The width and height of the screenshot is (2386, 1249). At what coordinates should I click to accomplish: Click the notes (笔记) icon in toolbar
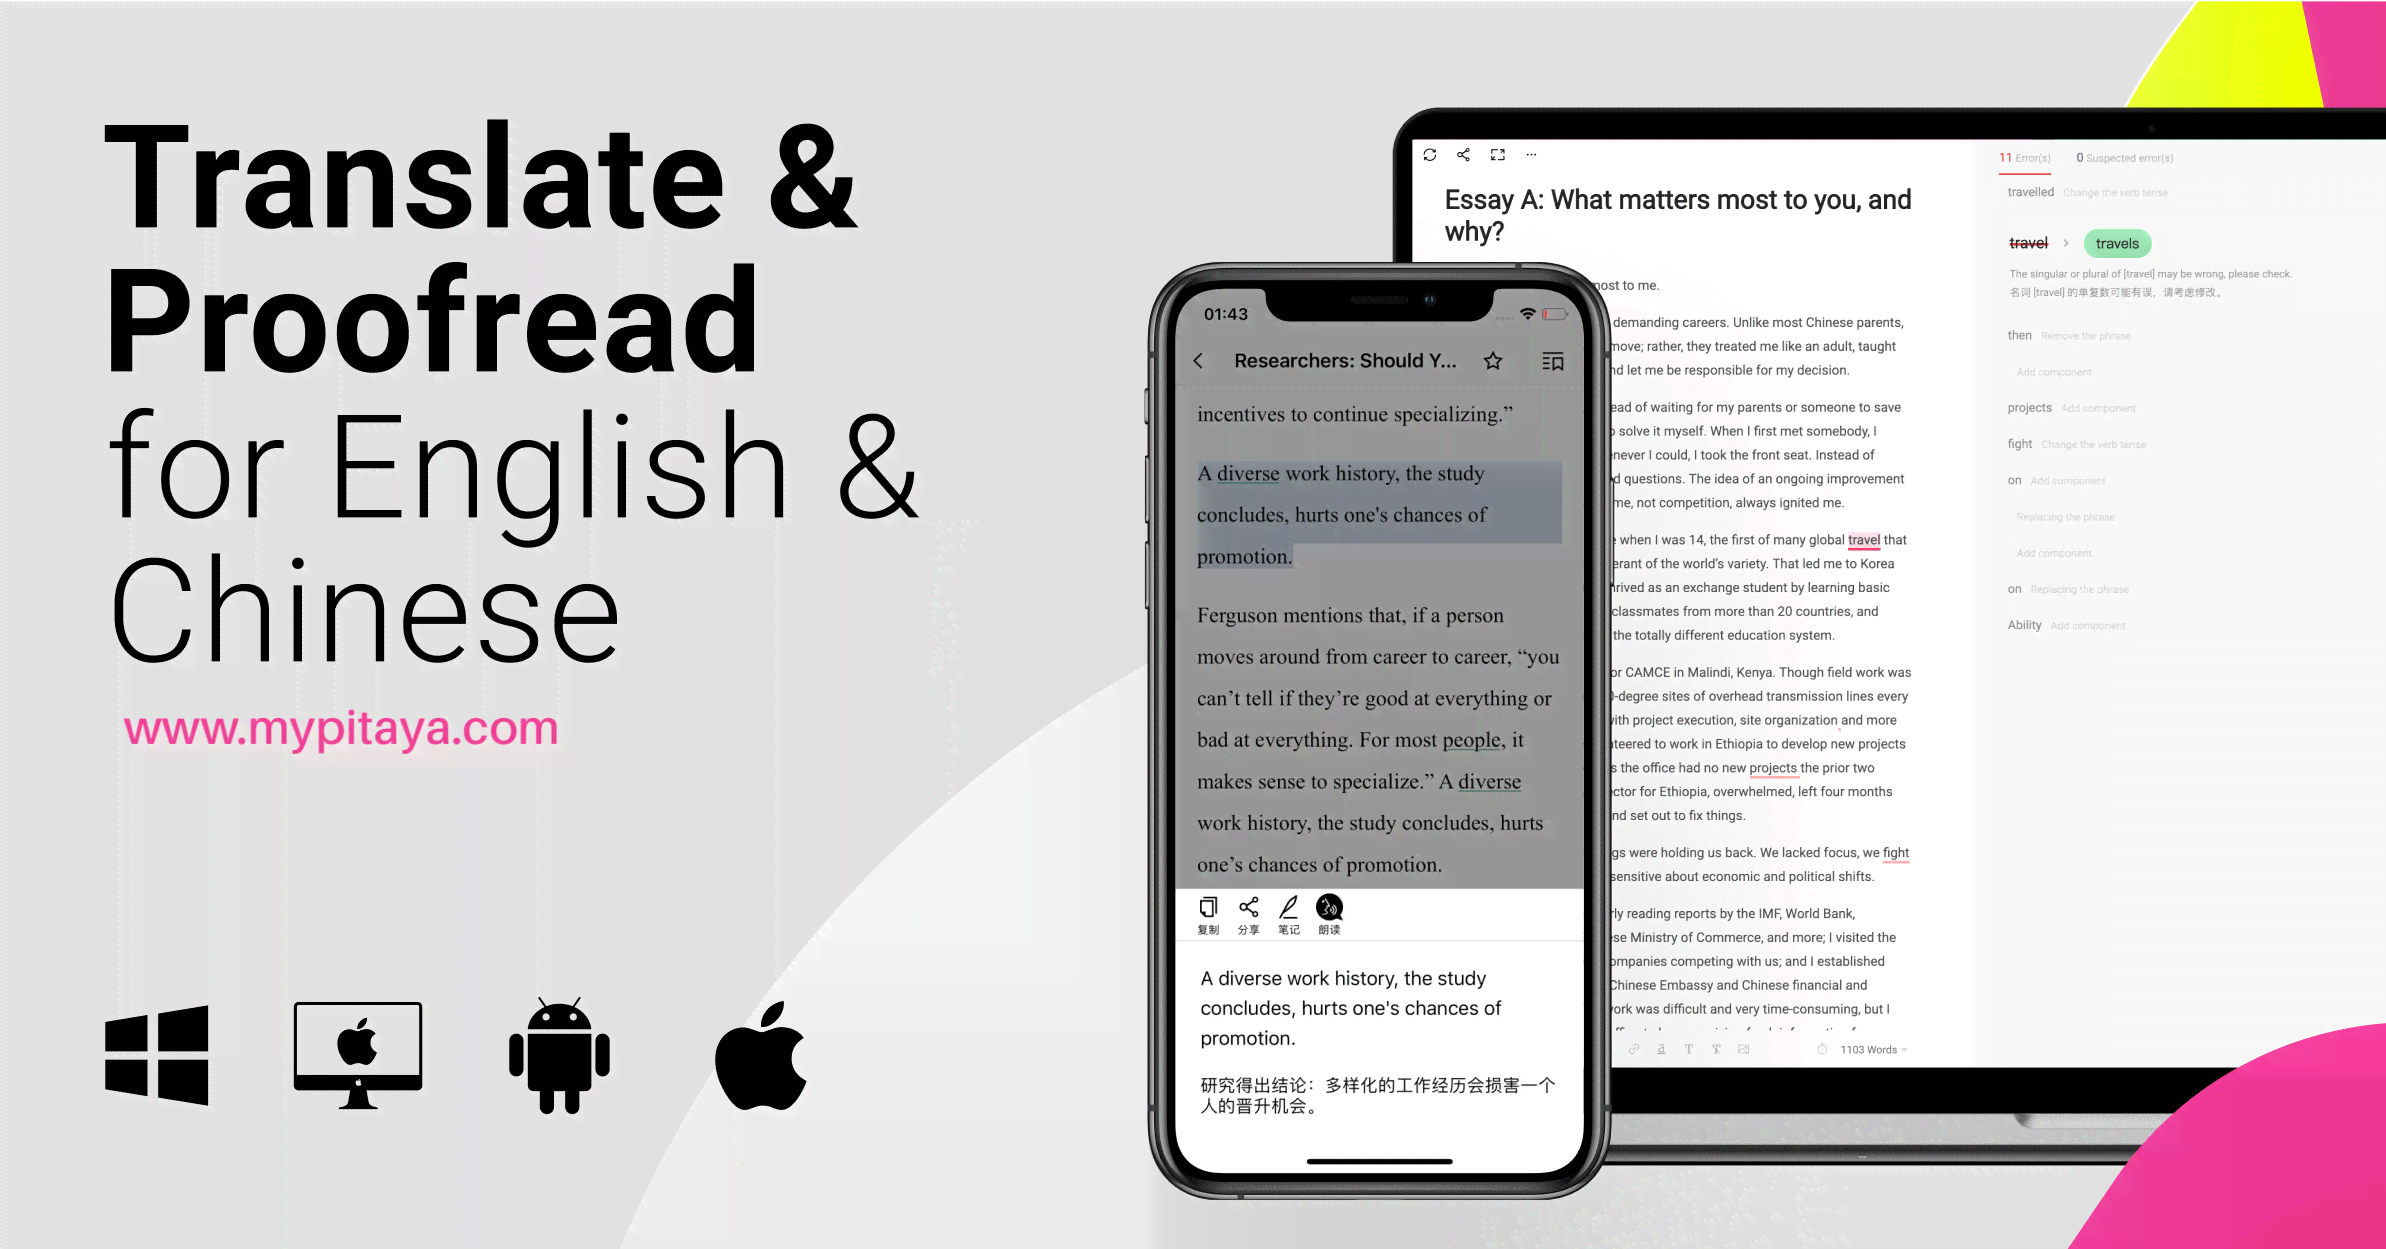tap(1288, 908)
